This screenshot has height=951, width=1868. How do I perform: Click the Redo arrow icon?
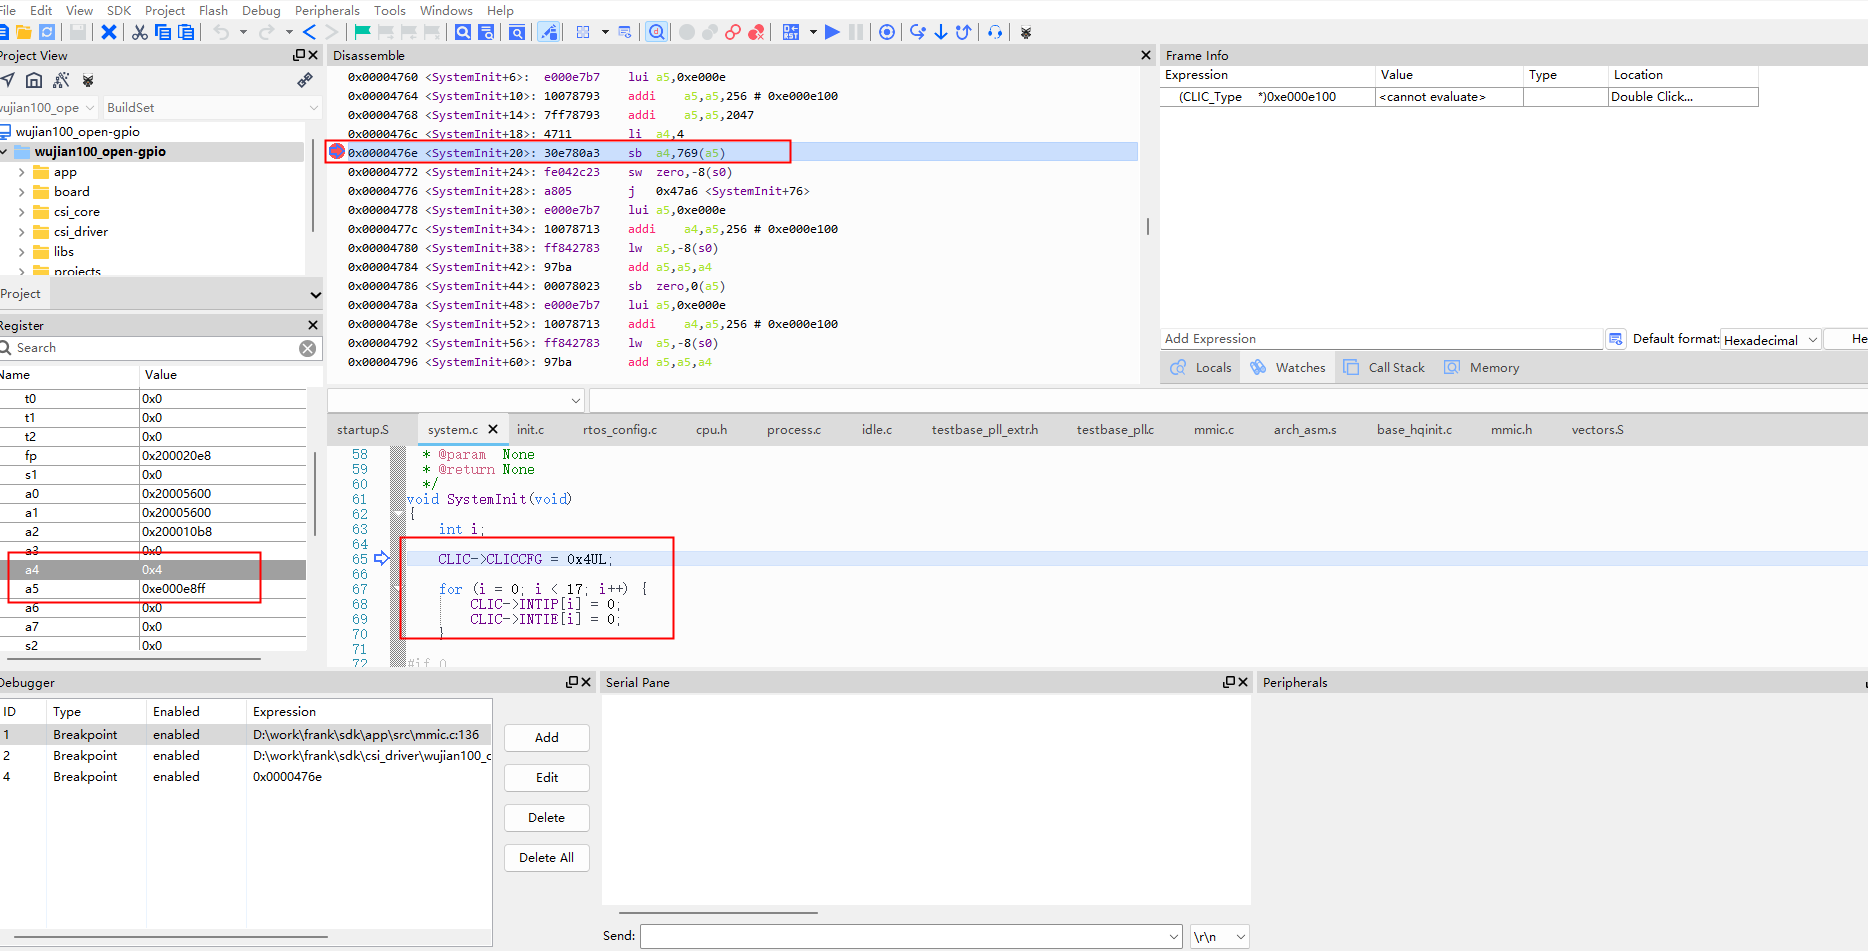(266, 32)
